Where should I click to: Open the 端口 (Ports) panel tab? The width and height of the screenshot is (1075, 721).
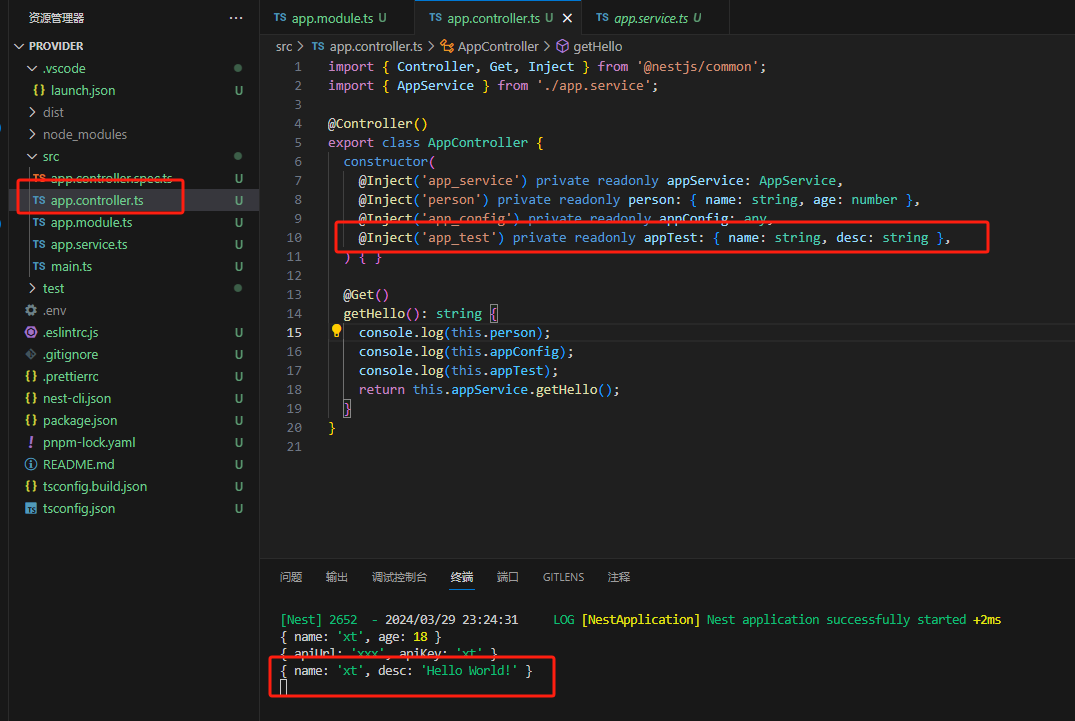pyautogui.click(x=507, y=577)
